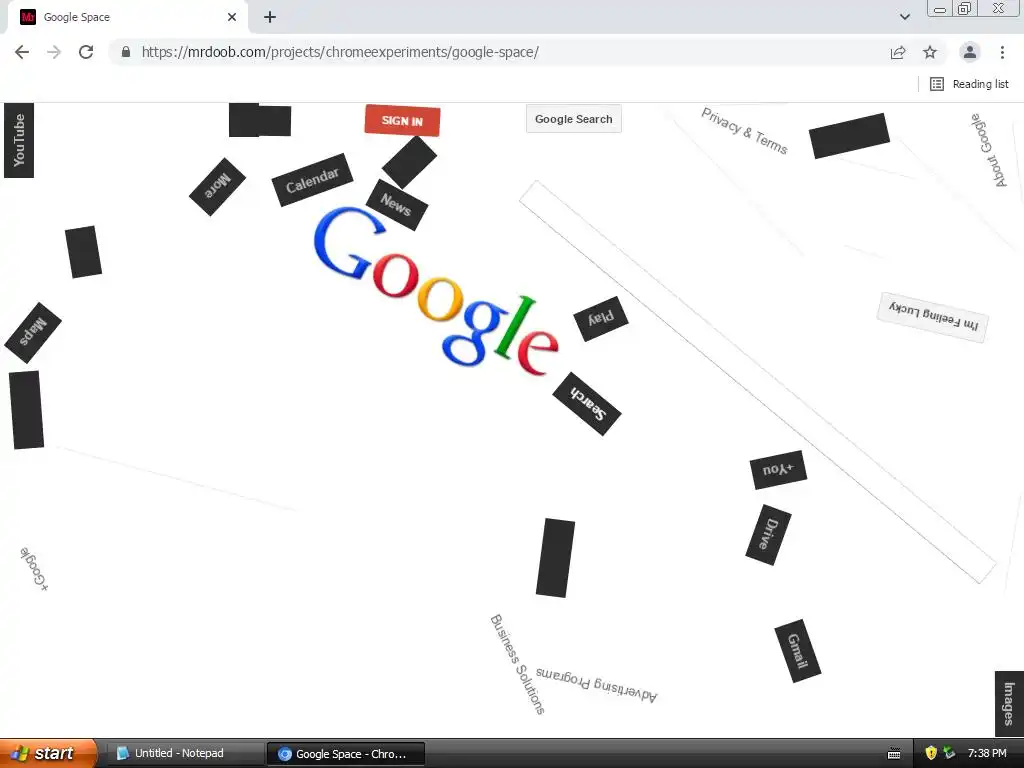Click the network tray icon
This screenshot has height=768, width=1024.
(x=949, y=753)
